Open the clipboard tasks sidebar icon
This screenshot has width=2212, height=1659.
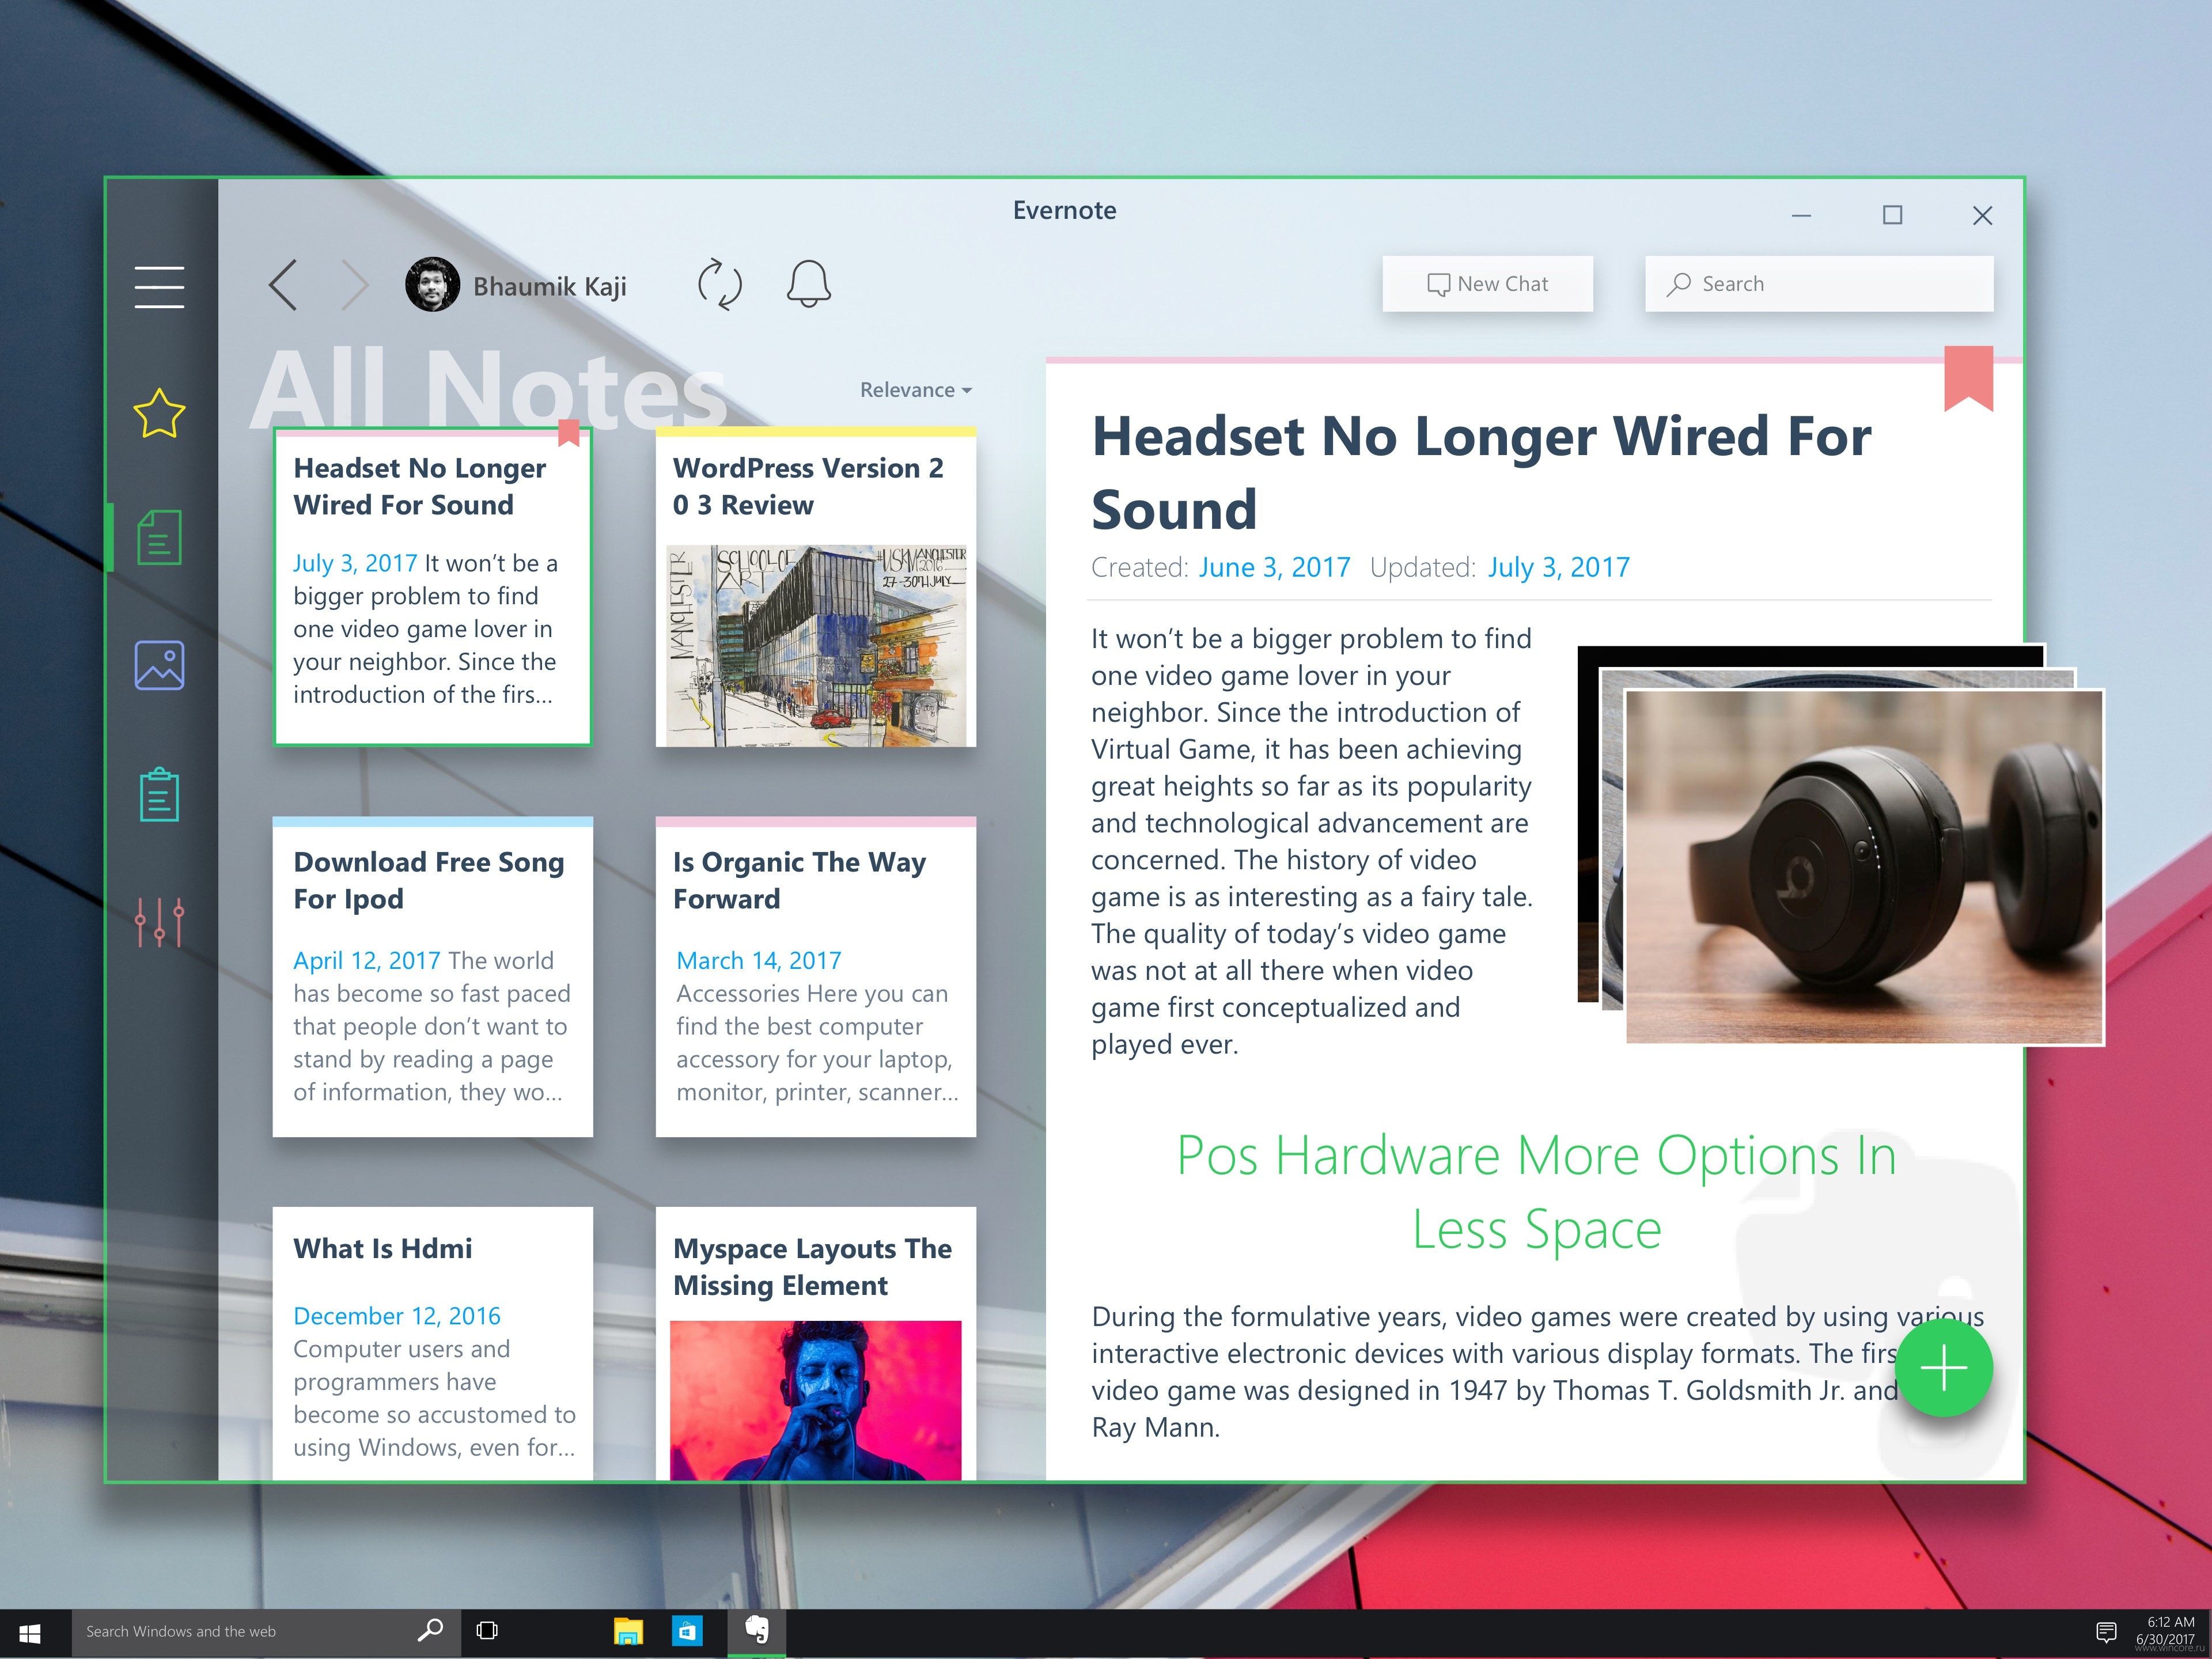pos(159,795)
